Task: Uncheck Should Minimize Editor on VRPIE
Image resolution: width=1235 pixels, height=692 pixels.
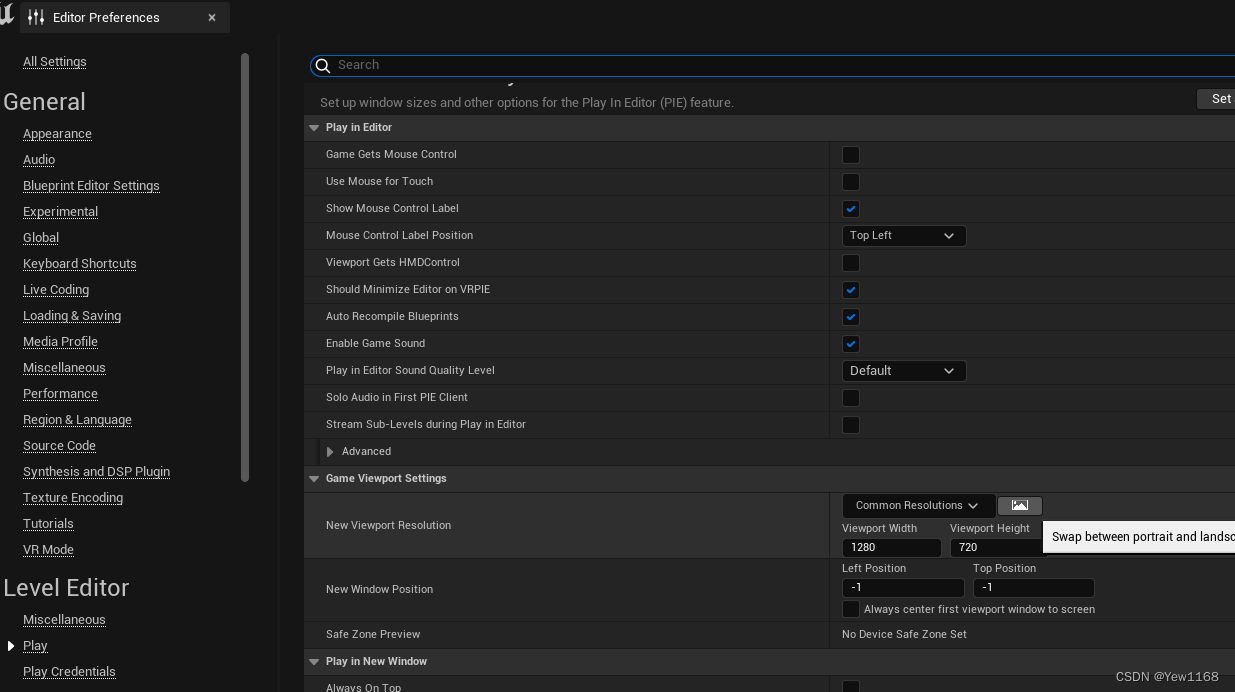Action: coord(851,290)
